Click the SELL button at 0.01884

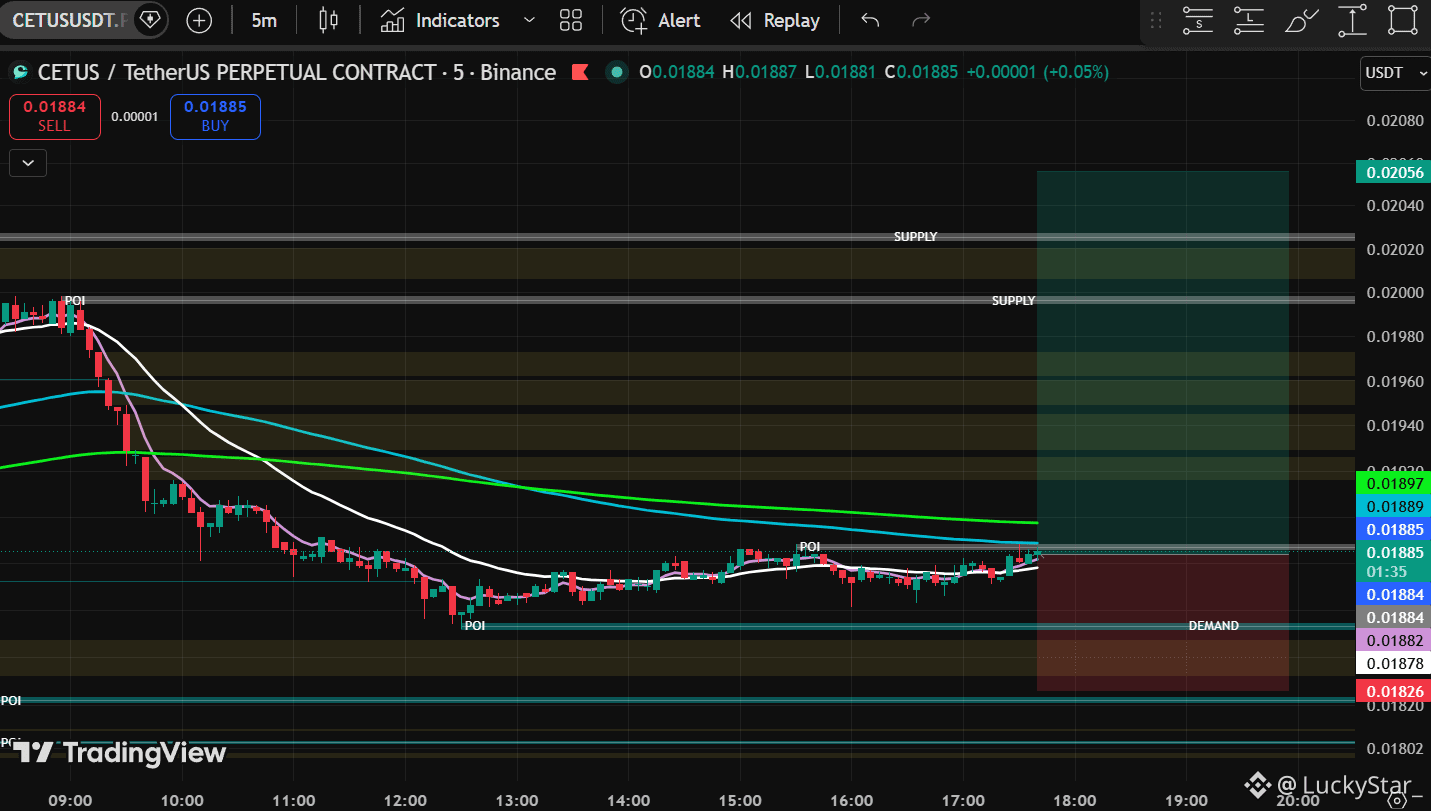[x=55, y=116]
